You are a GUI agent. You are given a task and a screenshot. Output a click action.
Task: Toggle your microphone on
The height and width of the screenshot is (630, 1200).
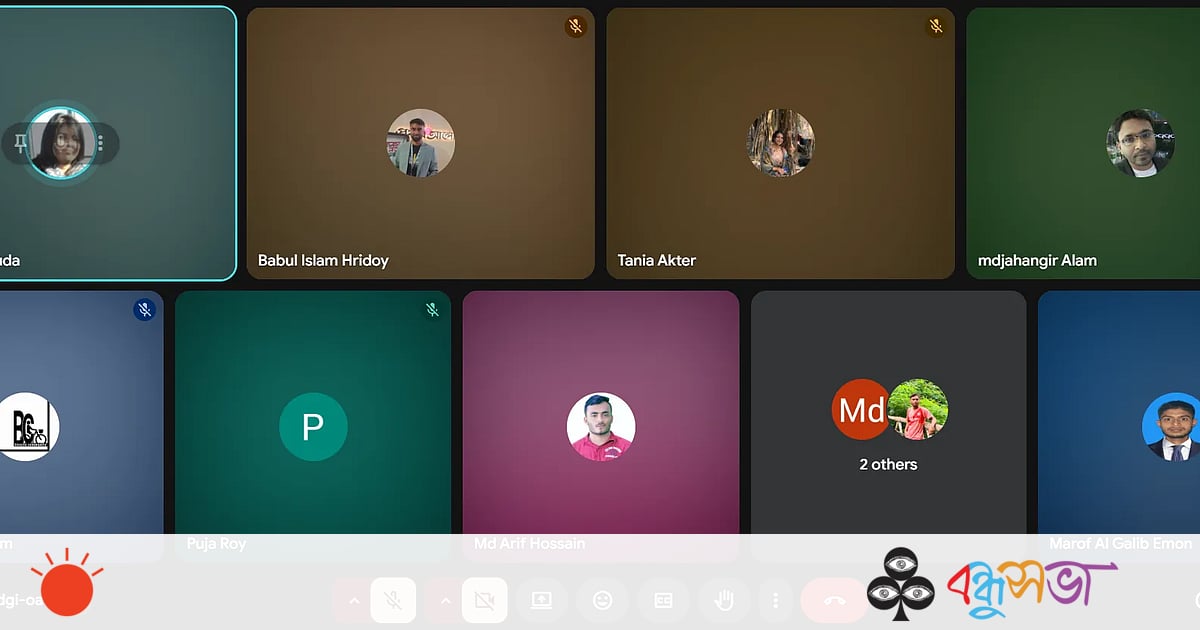(x=393, y=600)
